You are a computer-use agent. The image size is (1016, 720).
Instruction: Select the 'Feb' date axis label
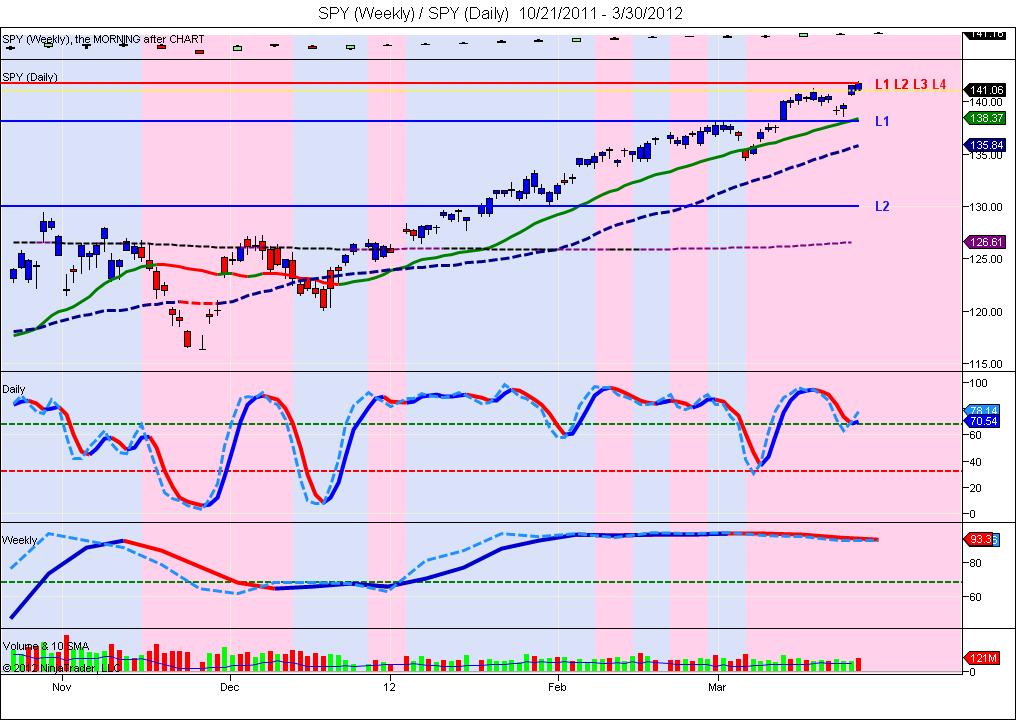pyautogui.click(x=557, y=687)
